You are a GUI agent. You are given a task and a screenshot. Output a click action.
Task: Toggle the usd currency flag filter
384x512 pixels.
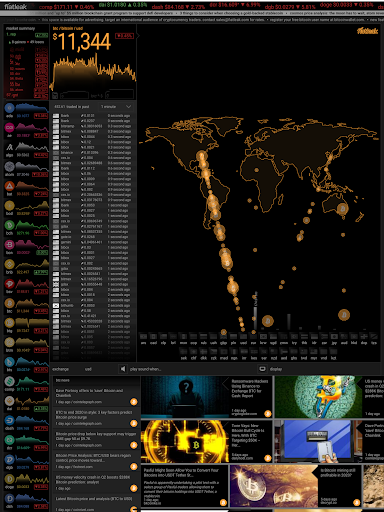243,337
